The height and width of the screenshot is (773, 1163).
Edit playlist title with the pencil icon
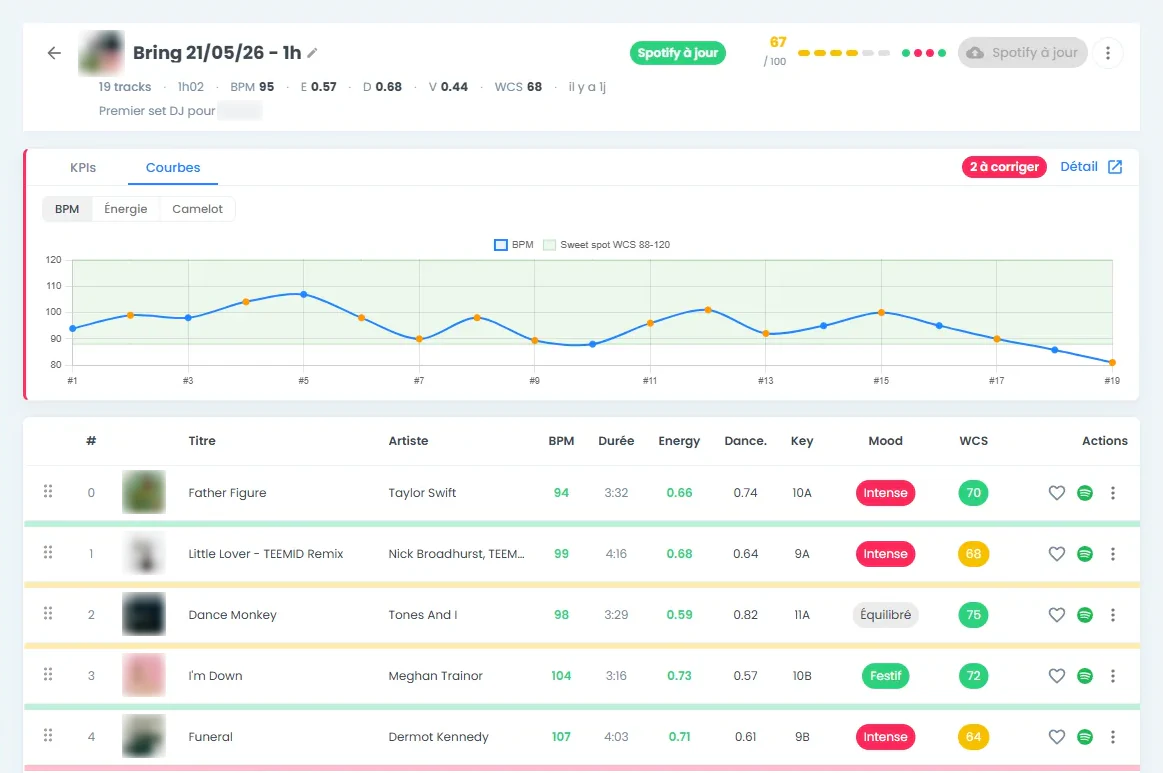[x=312, y=53]
